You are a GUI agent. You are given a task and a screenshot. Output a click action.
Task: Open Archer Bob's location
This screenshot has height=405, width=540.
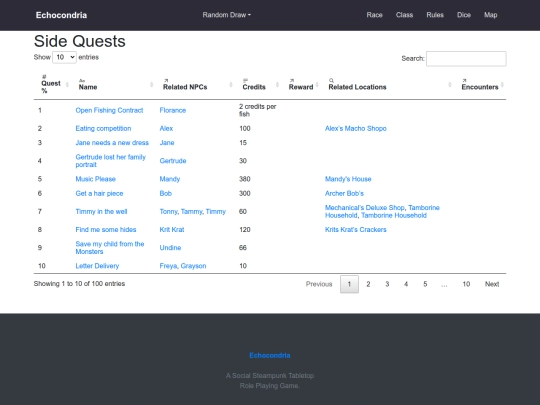pos(344,193)
